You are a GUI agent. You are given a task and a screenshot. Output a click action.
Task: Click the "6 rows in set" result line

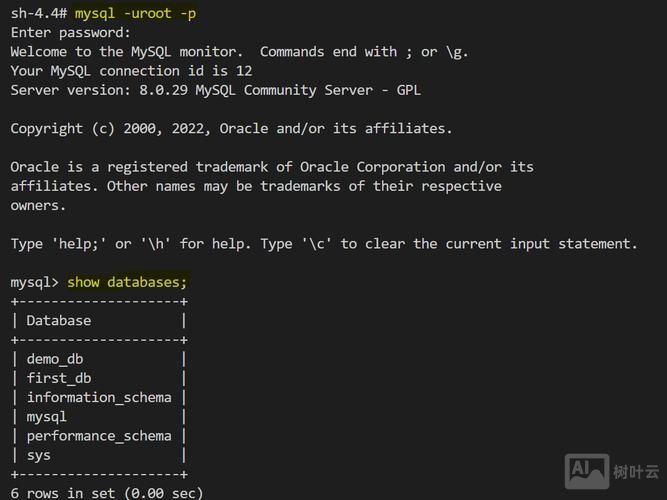pyautogui.click(x=106, y=493)
